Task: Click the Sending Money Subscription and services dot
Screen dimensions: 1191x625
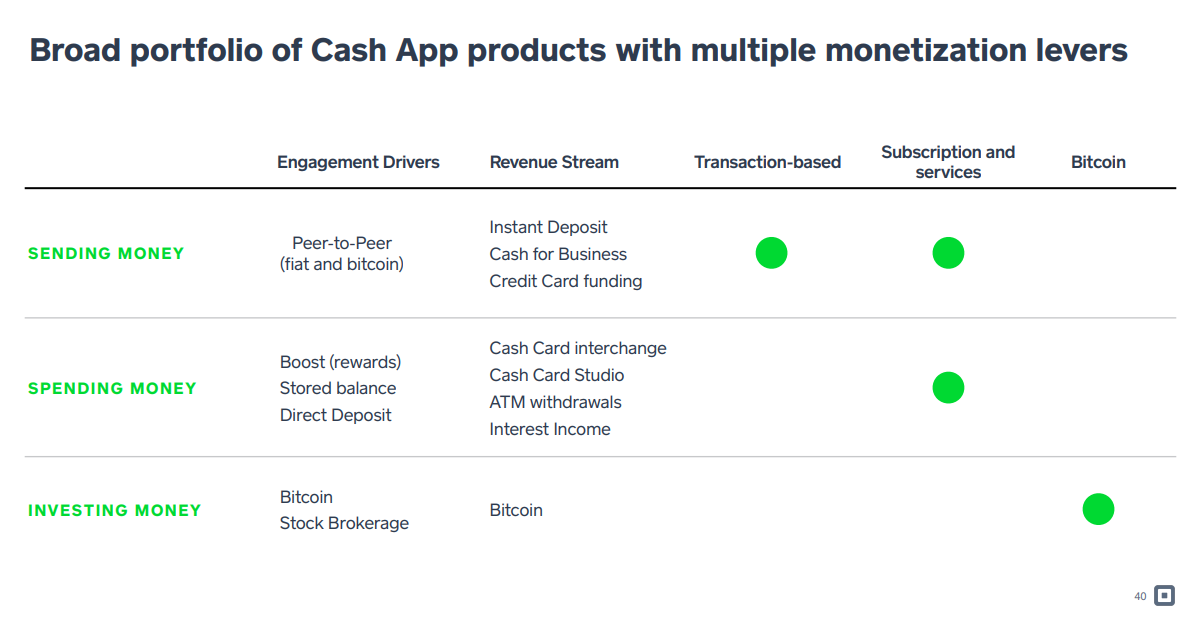Action: pyautogui.click(x=948, y=253)
